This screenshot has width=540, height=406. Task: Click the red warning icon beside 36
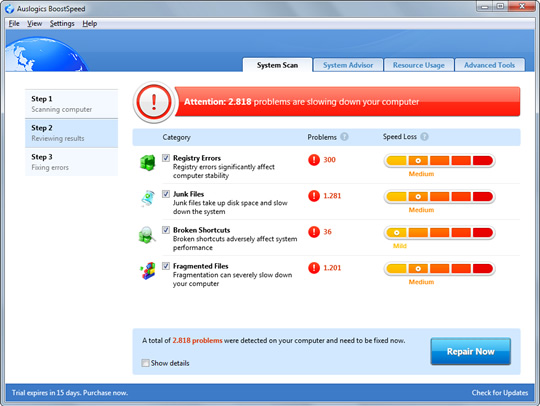(x=314, y=232)
